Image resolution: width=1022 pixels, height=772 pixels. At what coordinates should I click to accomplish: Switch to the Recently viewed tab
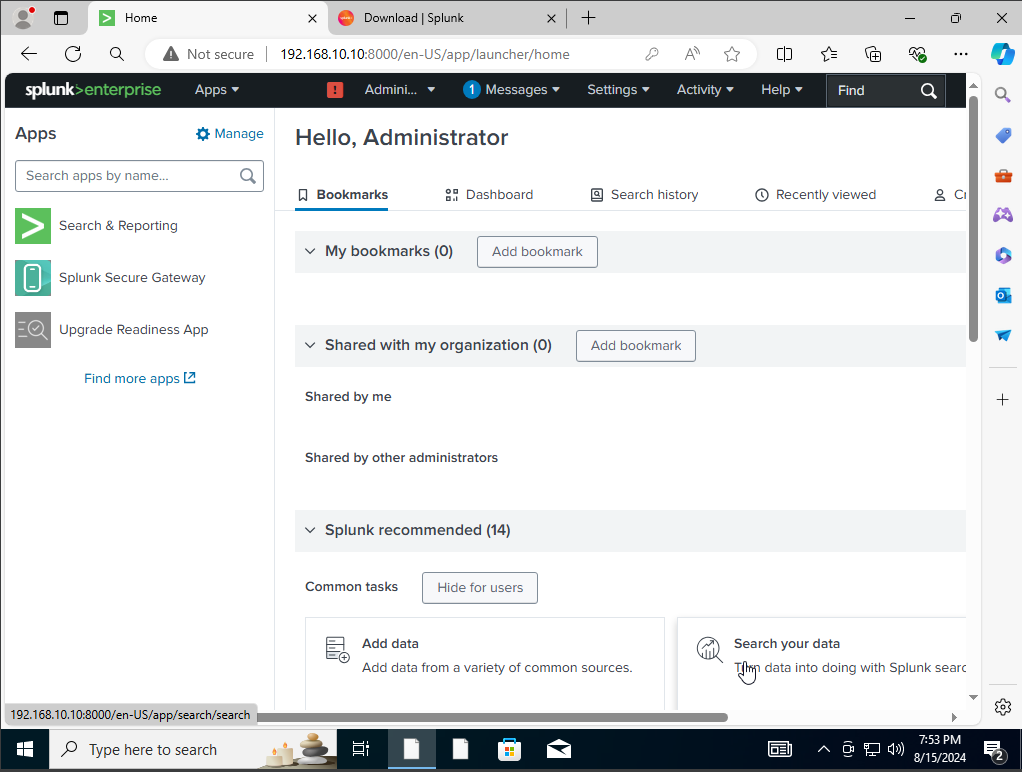(x=815, y=195)
